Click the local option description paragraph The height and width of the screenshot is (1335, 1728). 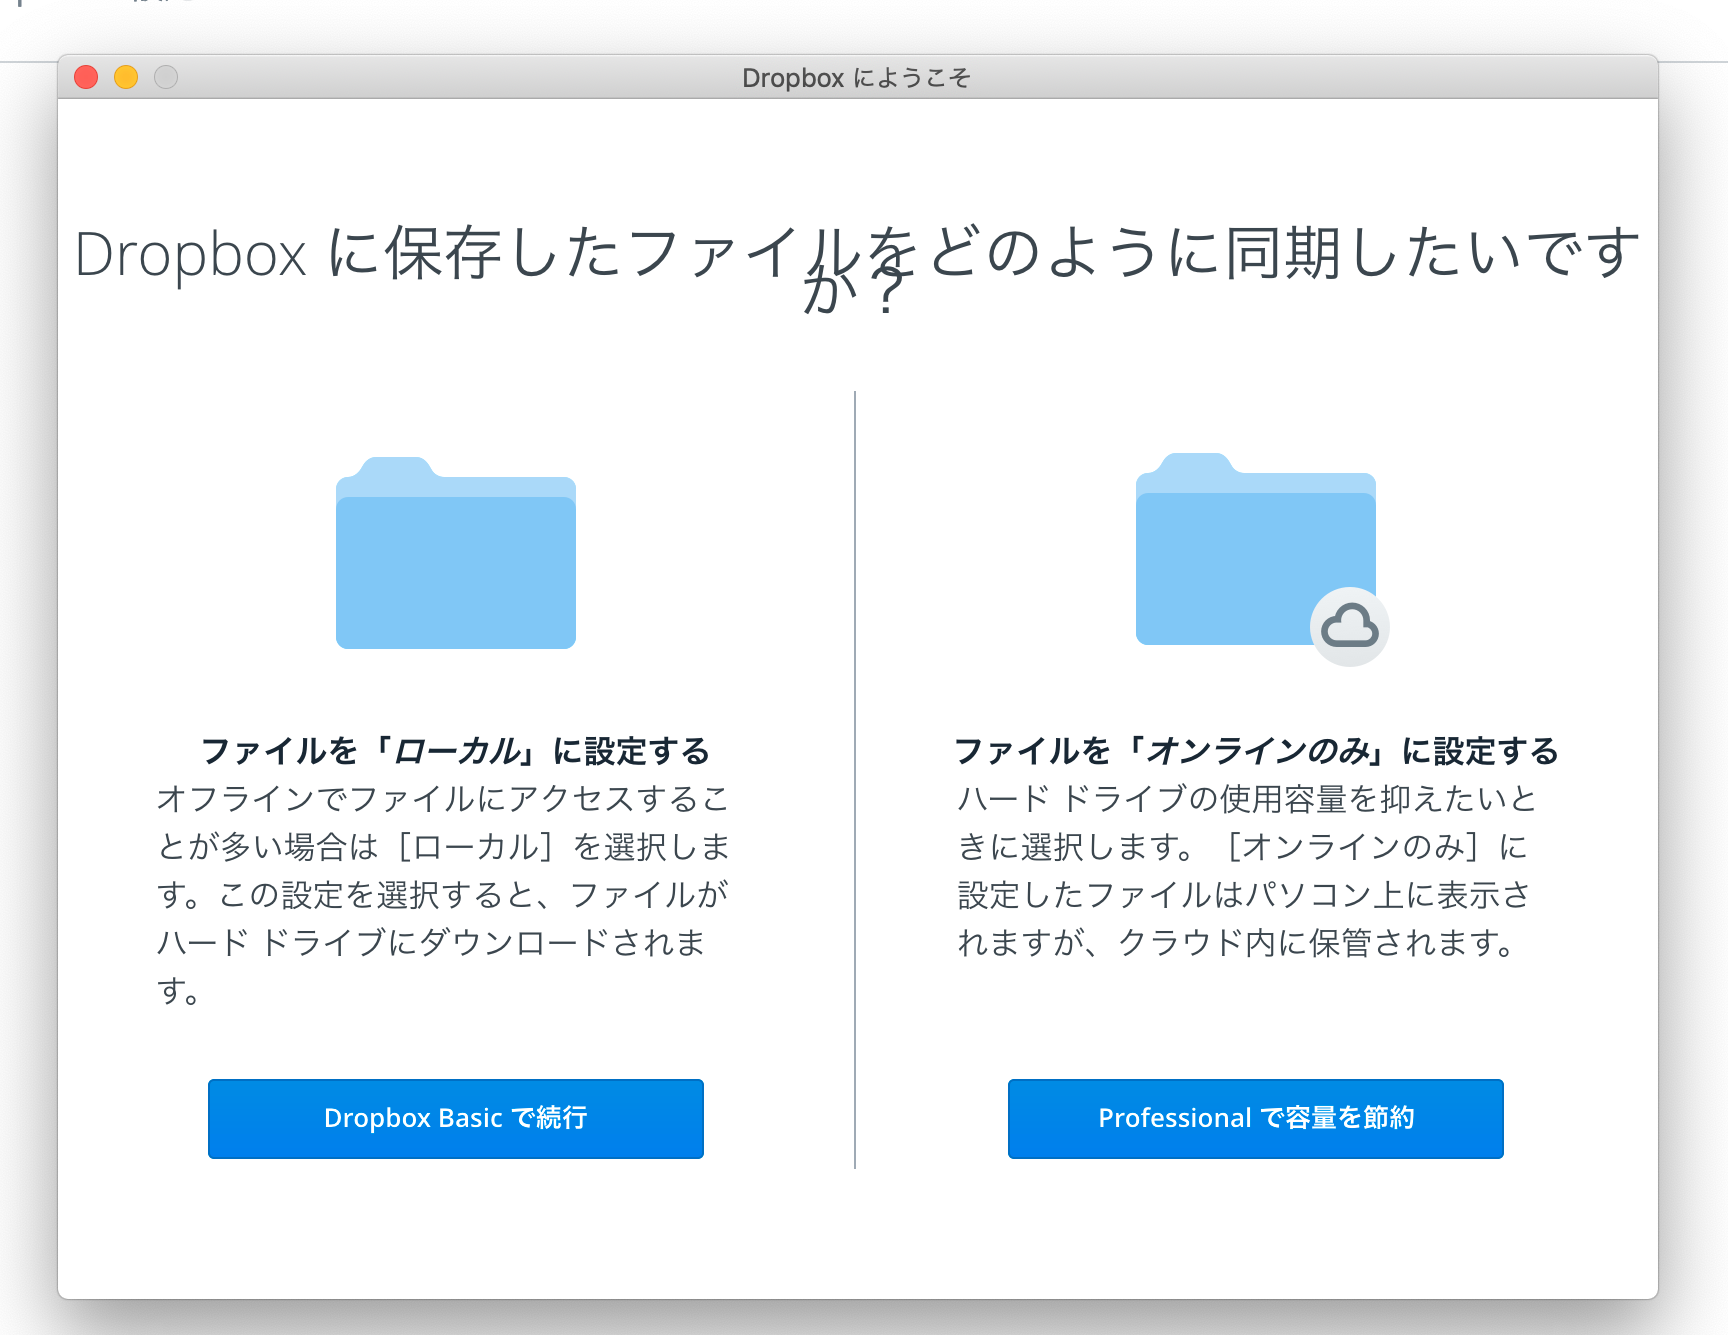(443, 894)
